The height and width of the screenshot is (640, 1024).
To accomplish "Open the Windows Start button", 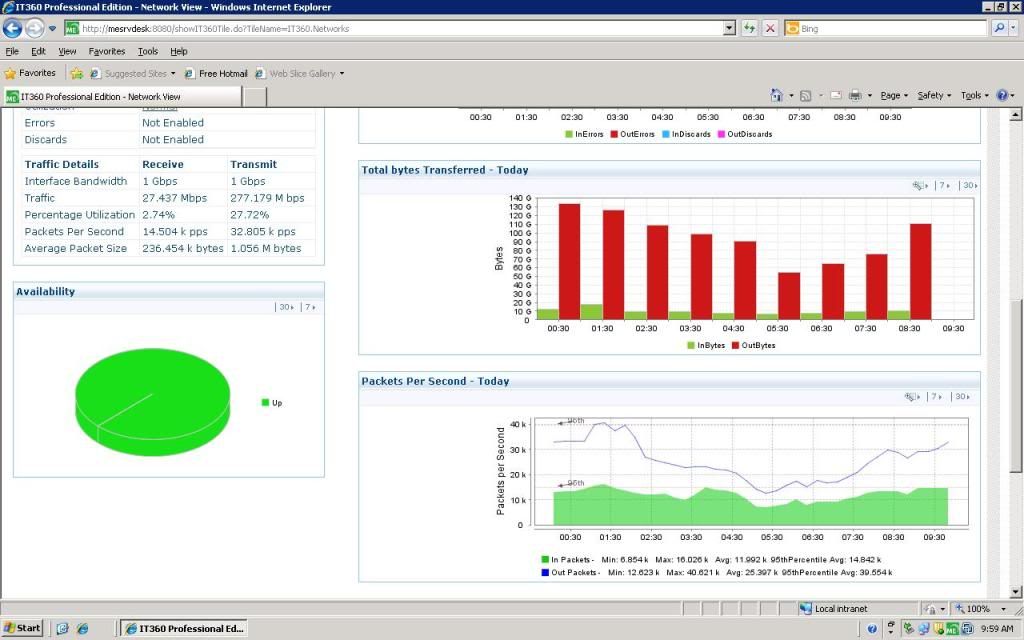I will click(22, 628).
